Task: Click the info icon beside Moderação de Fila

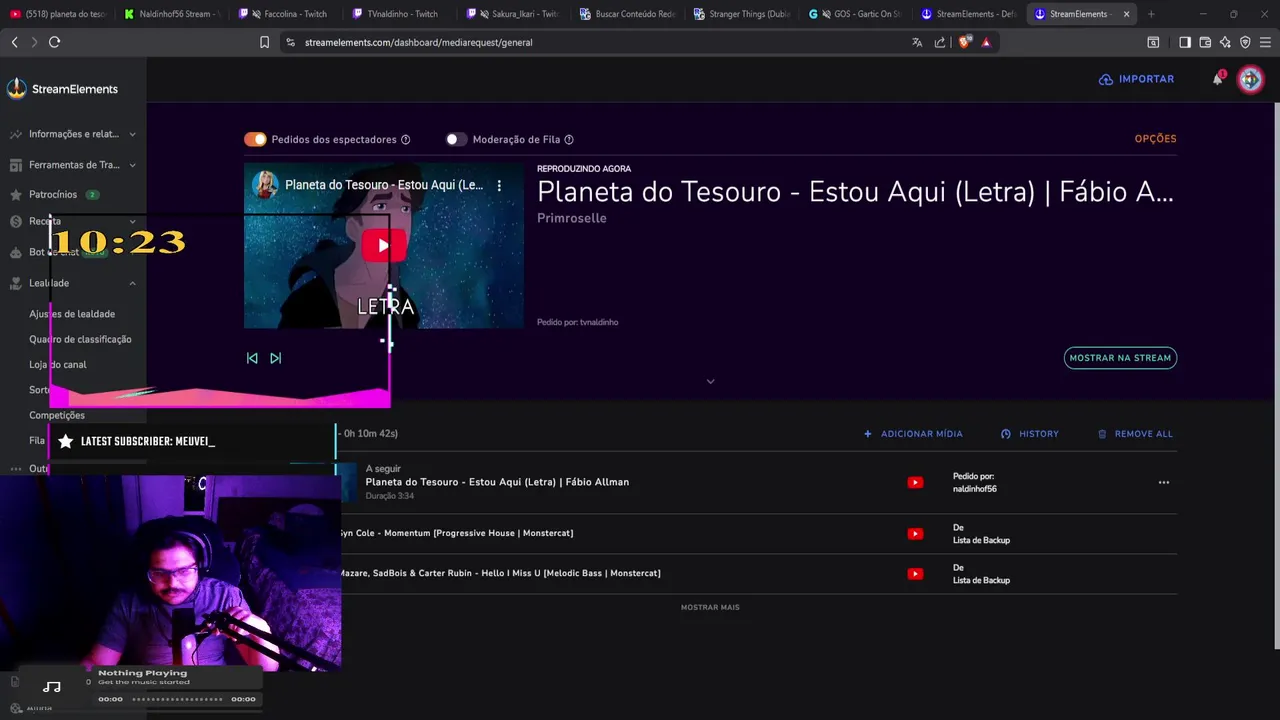Action: tap(569, 140)
